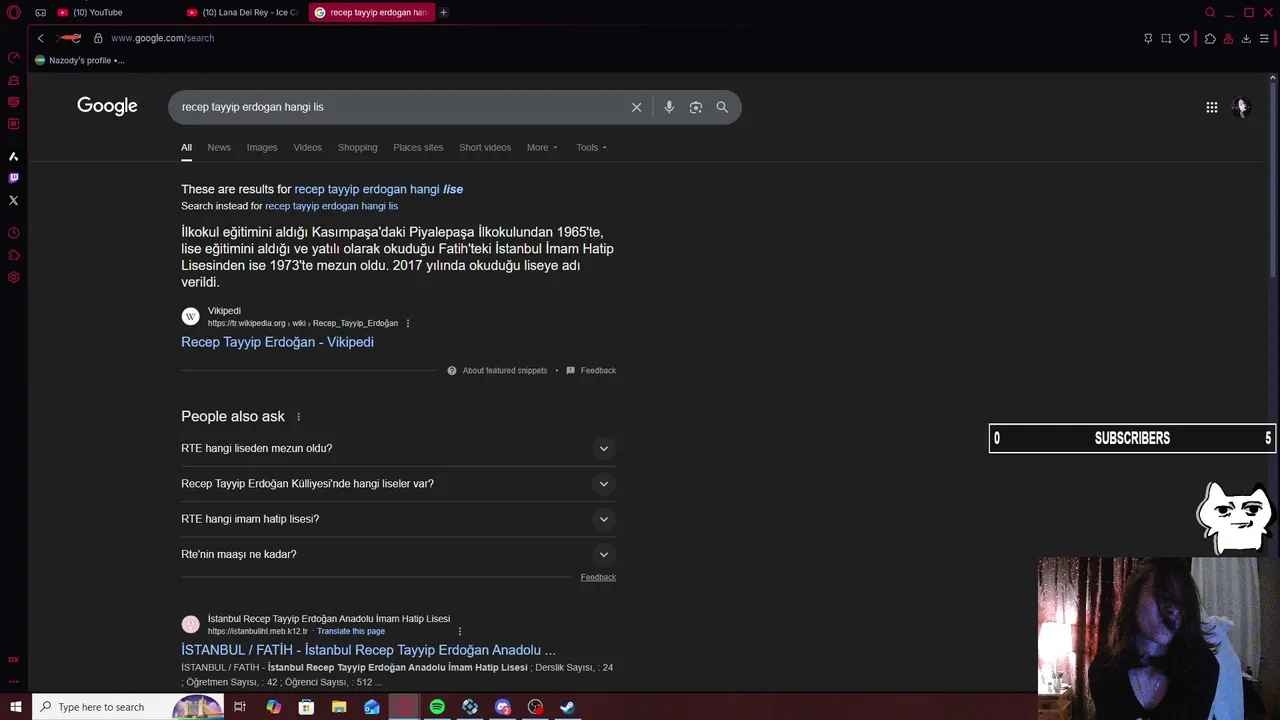Image resolution: width=1280 pixels, height=720 pixels.
Task: Open the Google account avatar
Action: point(1242,107)
